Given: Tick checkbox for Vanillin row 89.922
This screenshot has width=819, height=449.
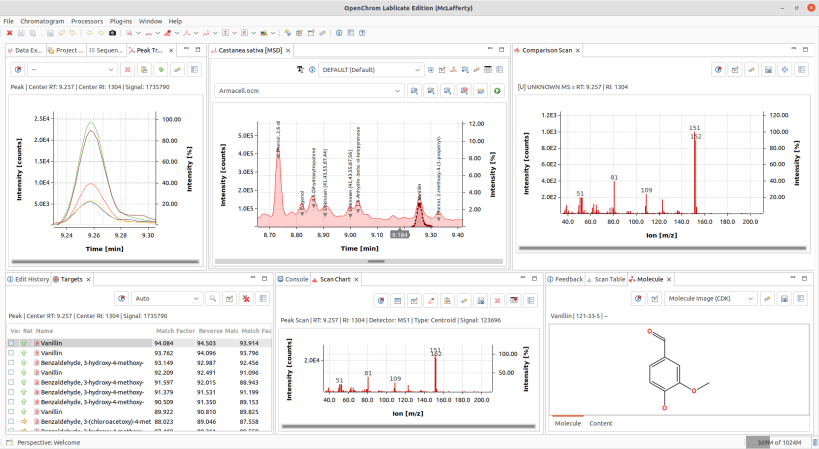Looking at the screenshot, I should pos(11,412).
